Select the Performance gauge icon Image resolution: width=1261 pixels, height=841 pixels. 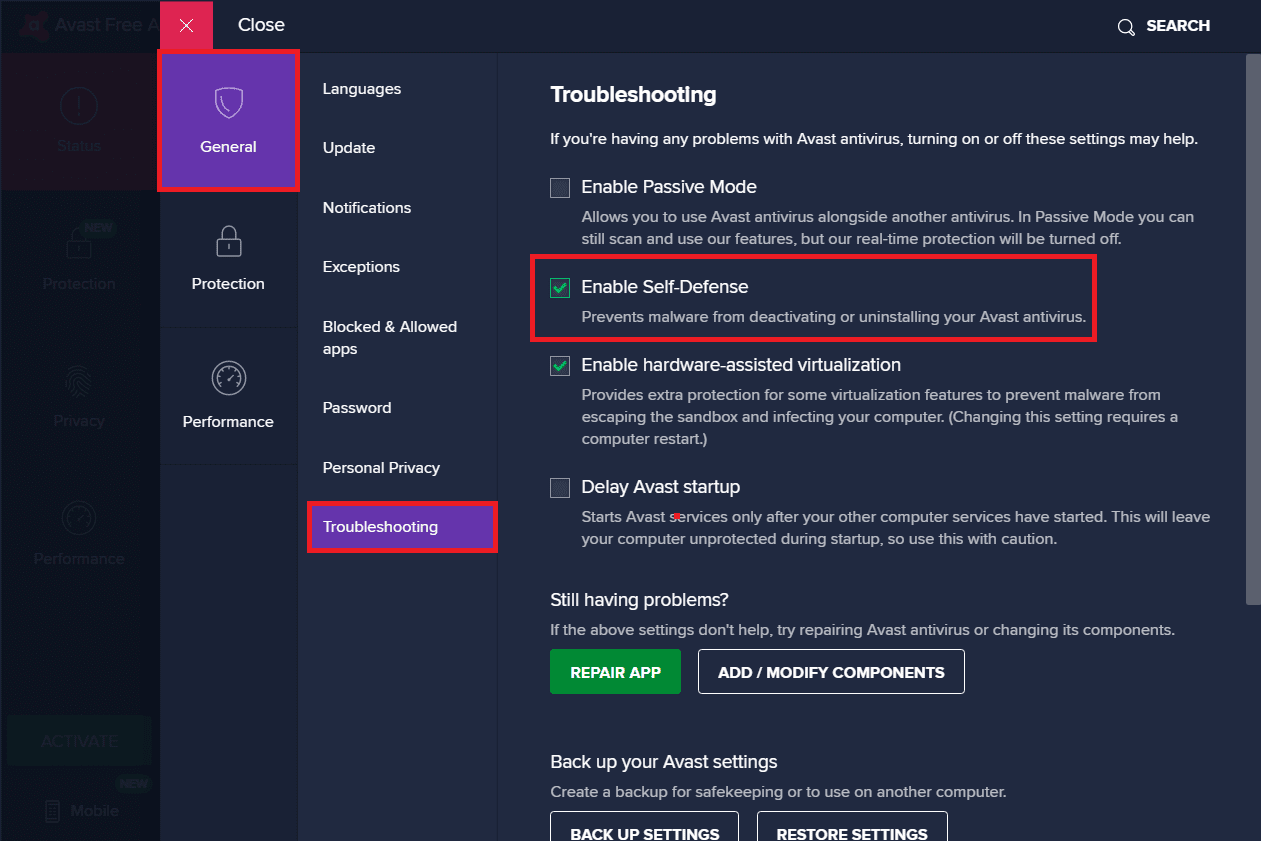pos(228,378)
